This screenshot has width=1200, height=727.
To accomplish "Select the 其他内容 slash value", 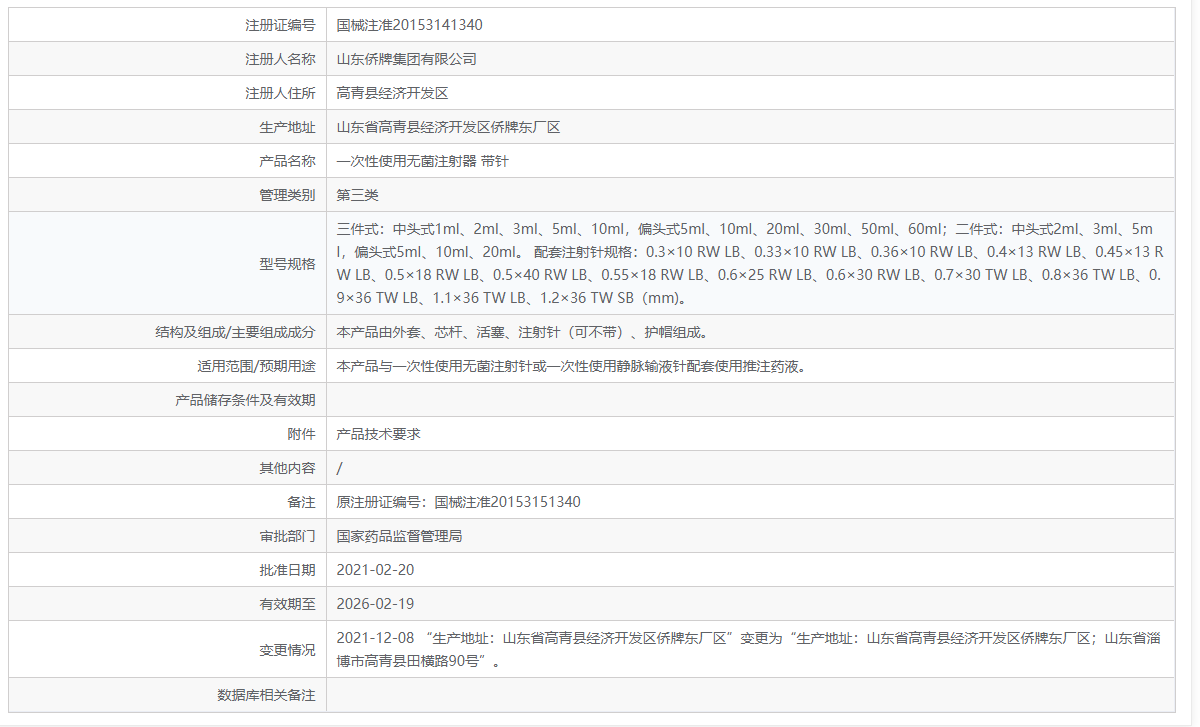I will click(x=338, y=466).
